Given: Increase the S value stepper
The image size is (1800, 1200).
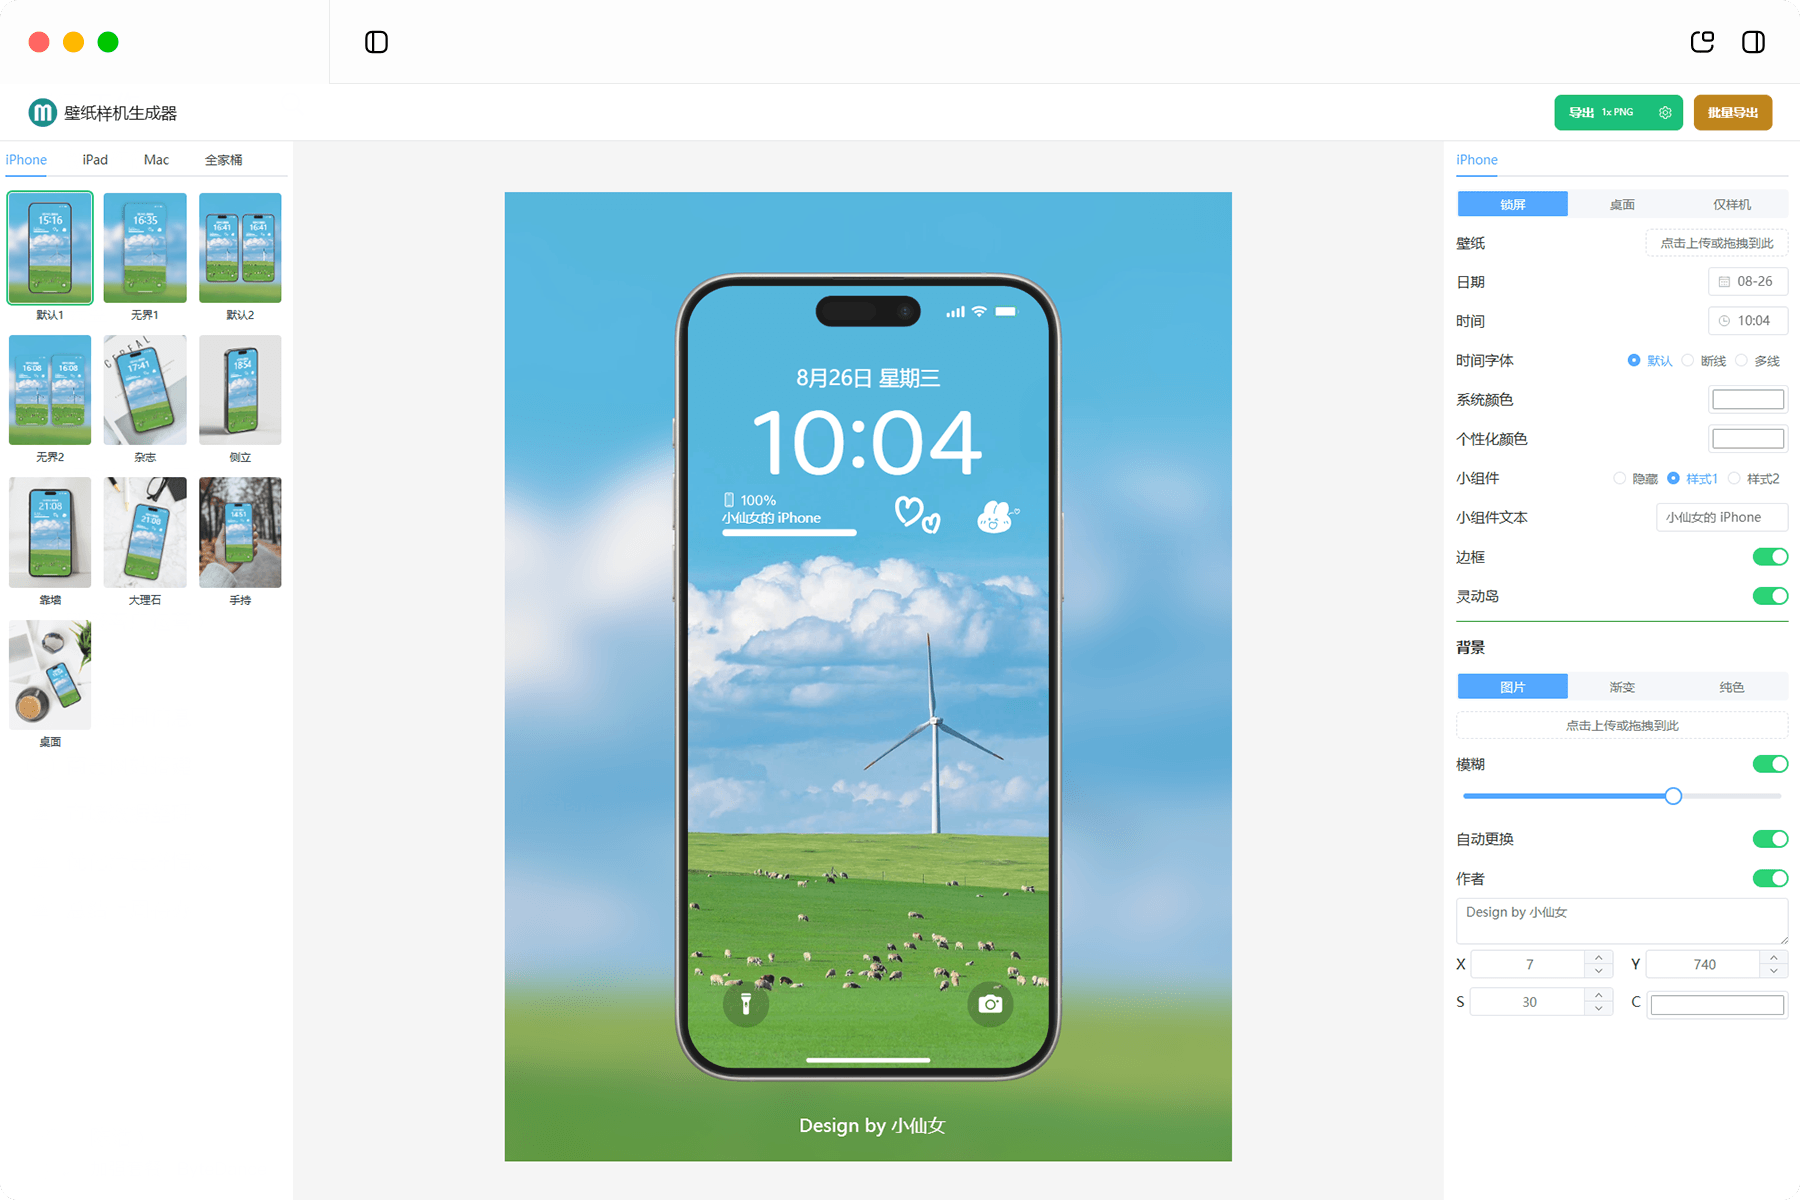Looking at the screenshot, I should pos(1599,996).
